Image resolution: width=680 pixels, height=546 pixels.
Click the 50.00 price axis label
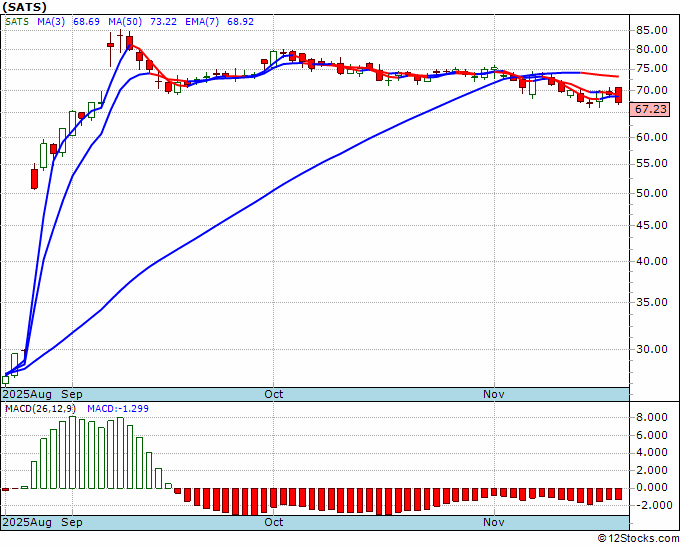[x=651, y=193]
